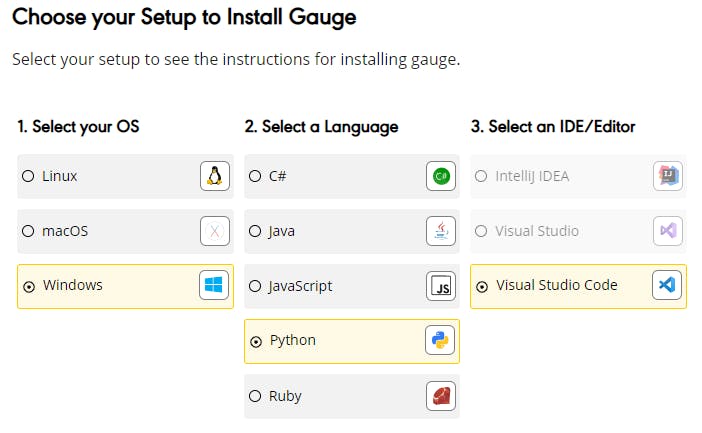The height and width of the screenshot is (433, 702).
Task: Click the C# language icon
Action: [x=440, y=176]
